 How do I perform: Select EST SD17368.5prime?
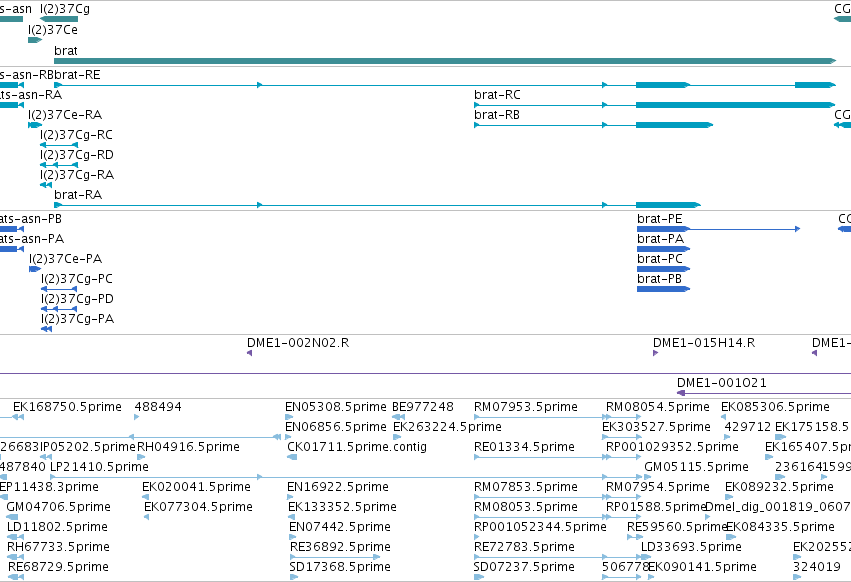(340, 567)
